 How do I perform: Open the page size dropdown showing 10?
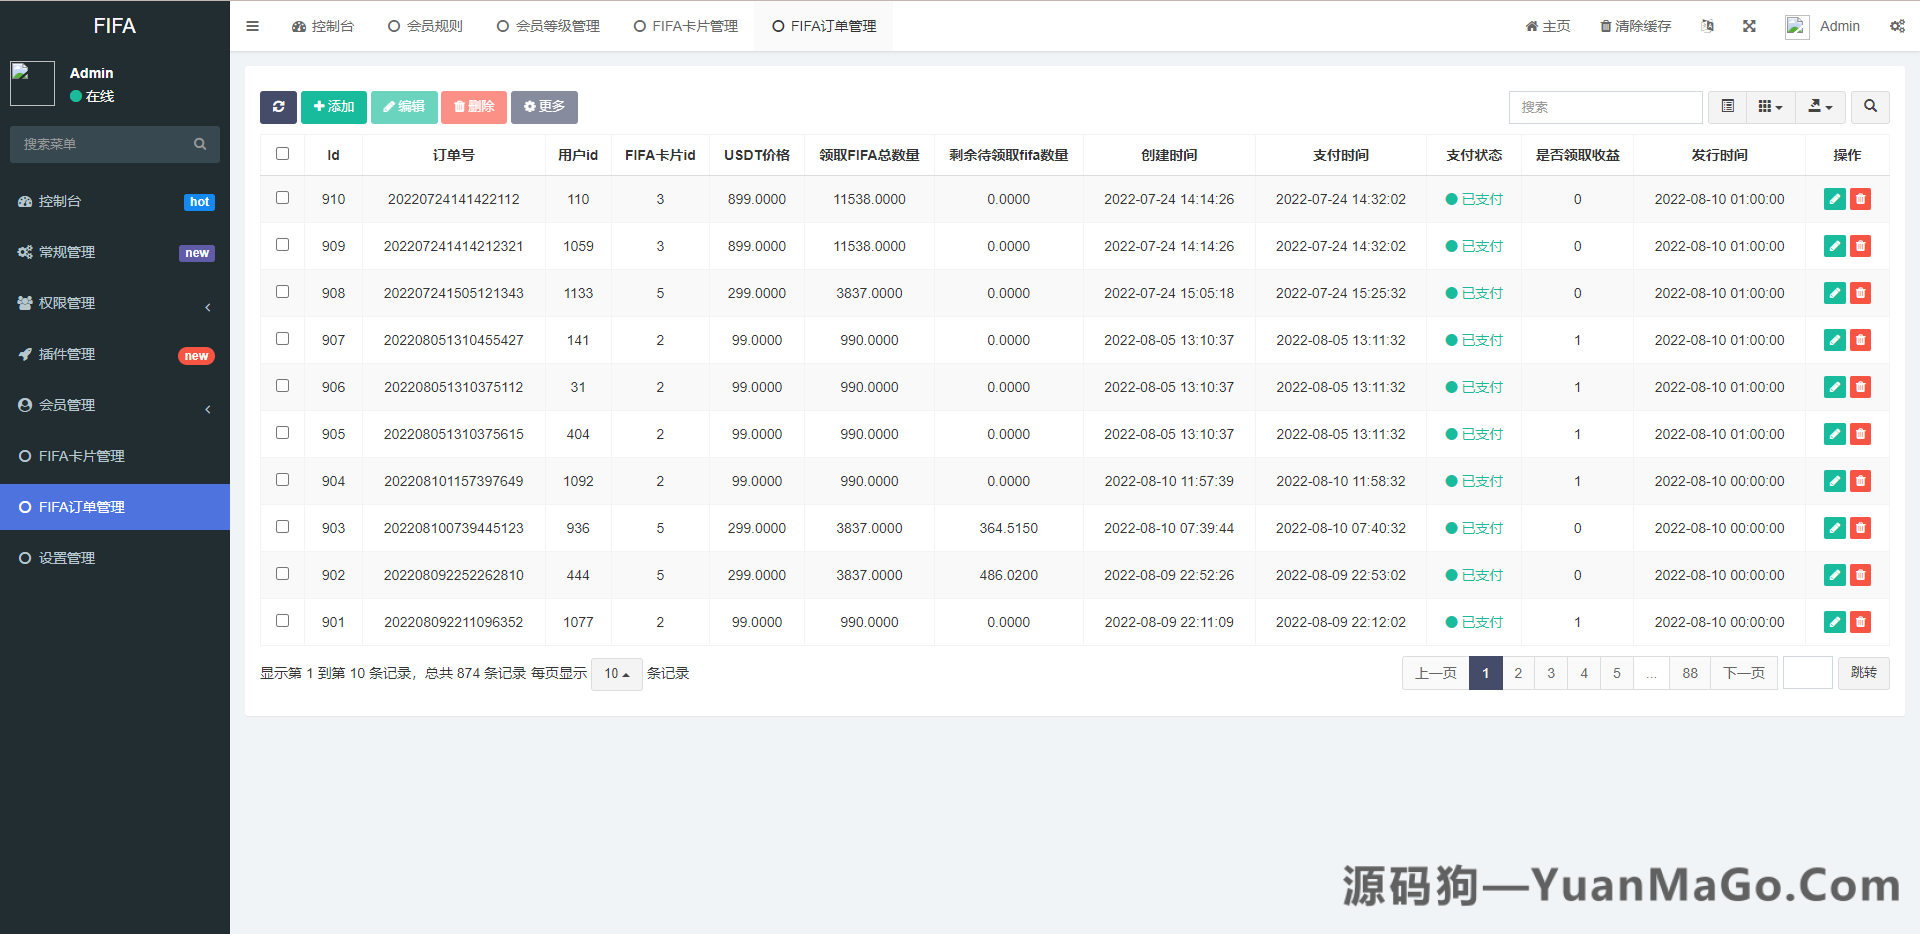[x=616, y=674]
